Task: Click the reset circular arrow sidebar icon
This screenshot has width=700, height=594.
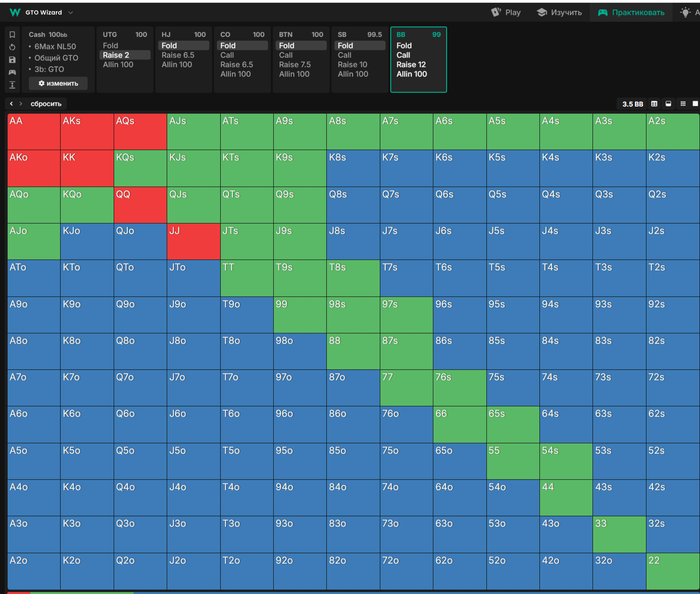Action: 12,47
